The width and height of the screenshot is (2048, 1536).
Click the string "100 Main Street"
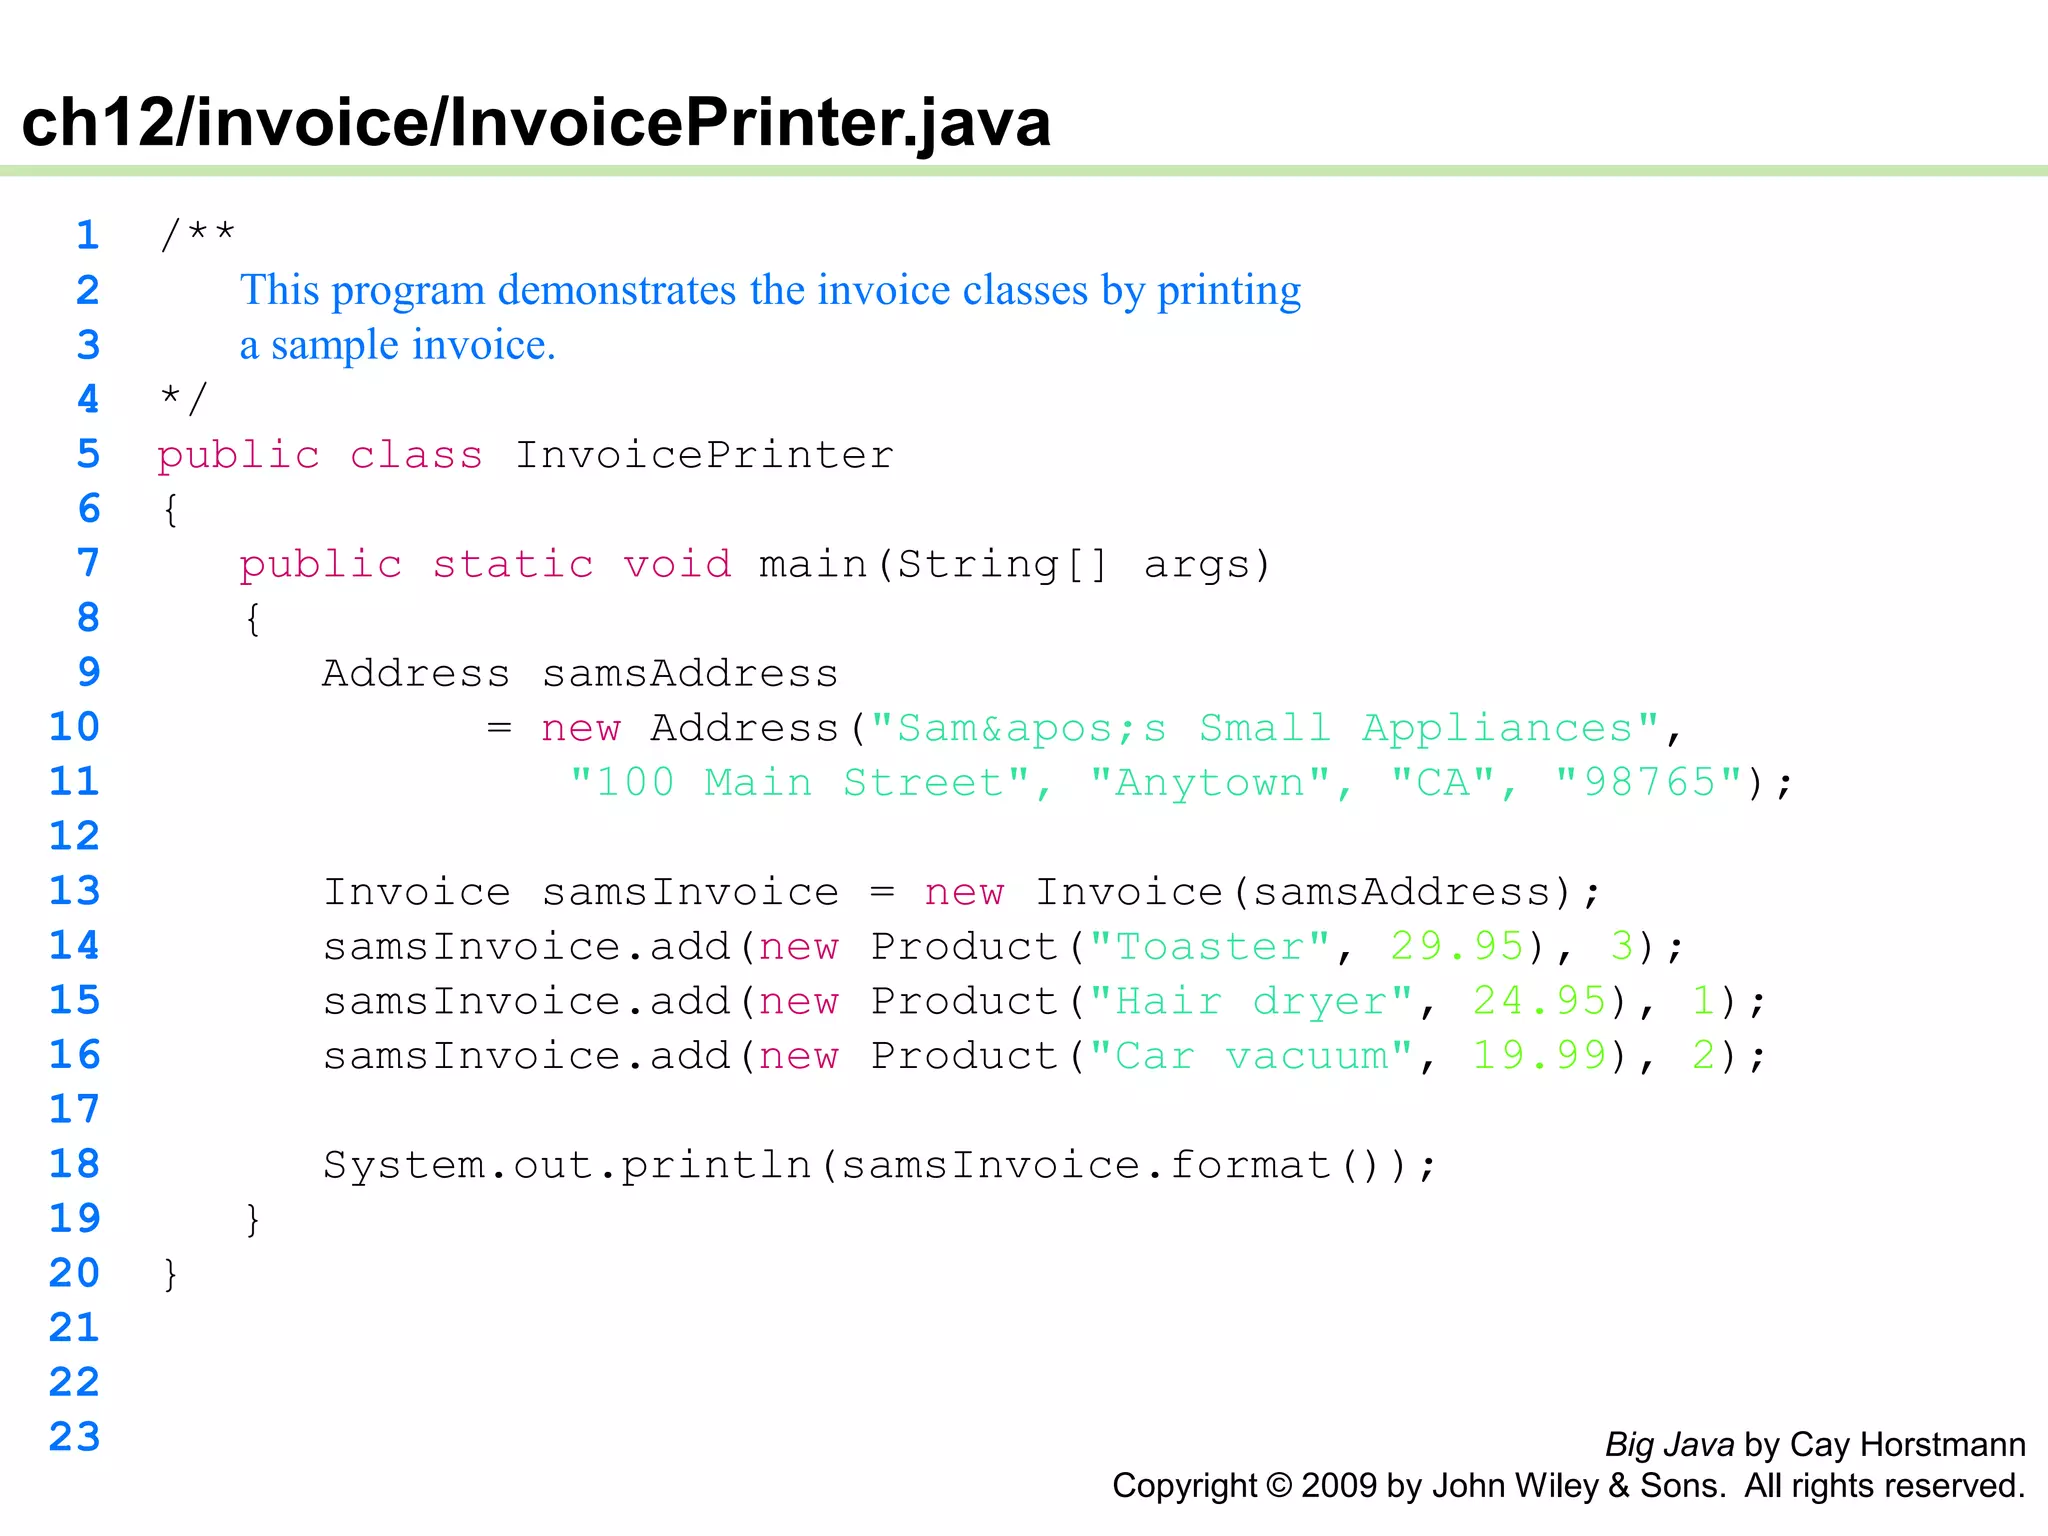800,782
